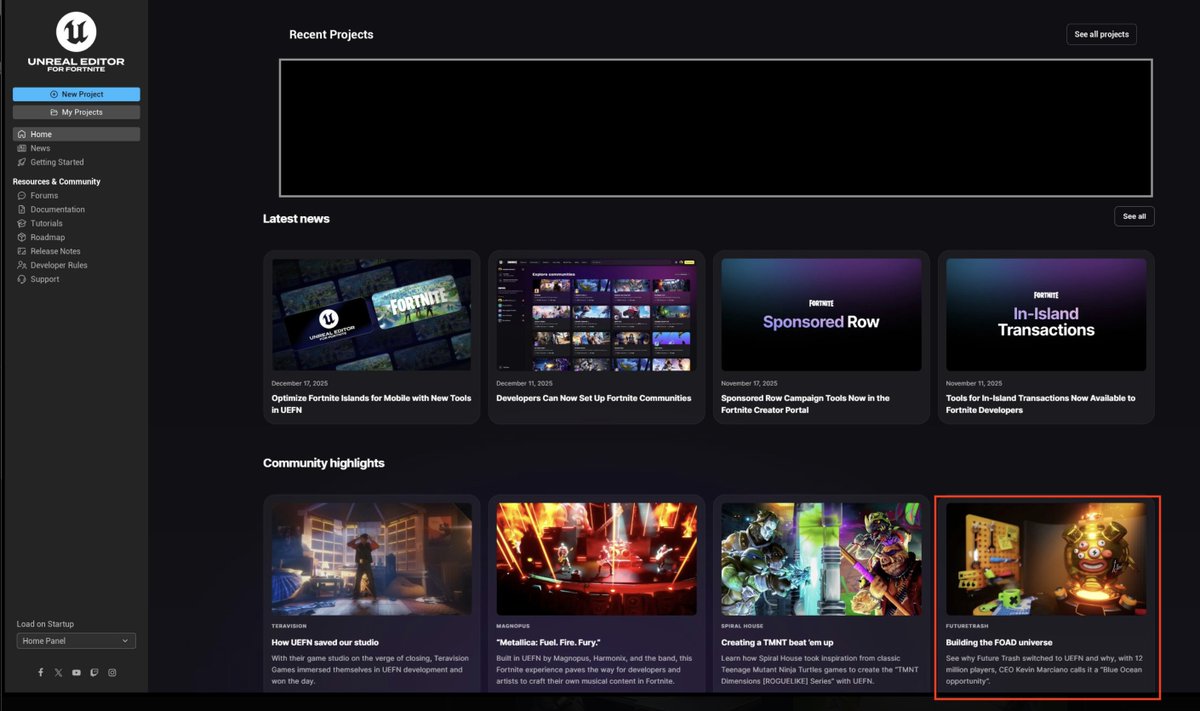1200x711 pixels.
Task: Open the Sponsored Row news thumbnail
Action: tap(821, 315)
